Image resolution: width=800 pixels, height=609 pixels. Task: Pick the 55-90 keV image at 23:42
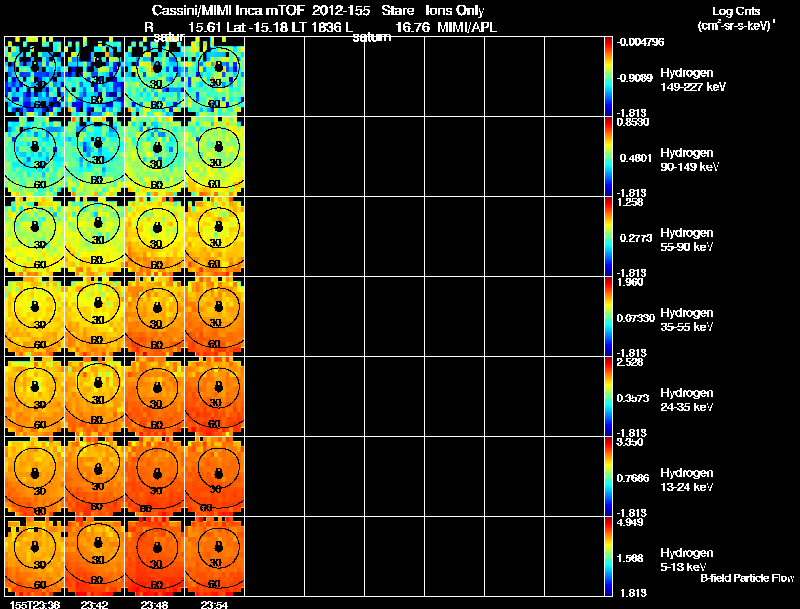94,236
